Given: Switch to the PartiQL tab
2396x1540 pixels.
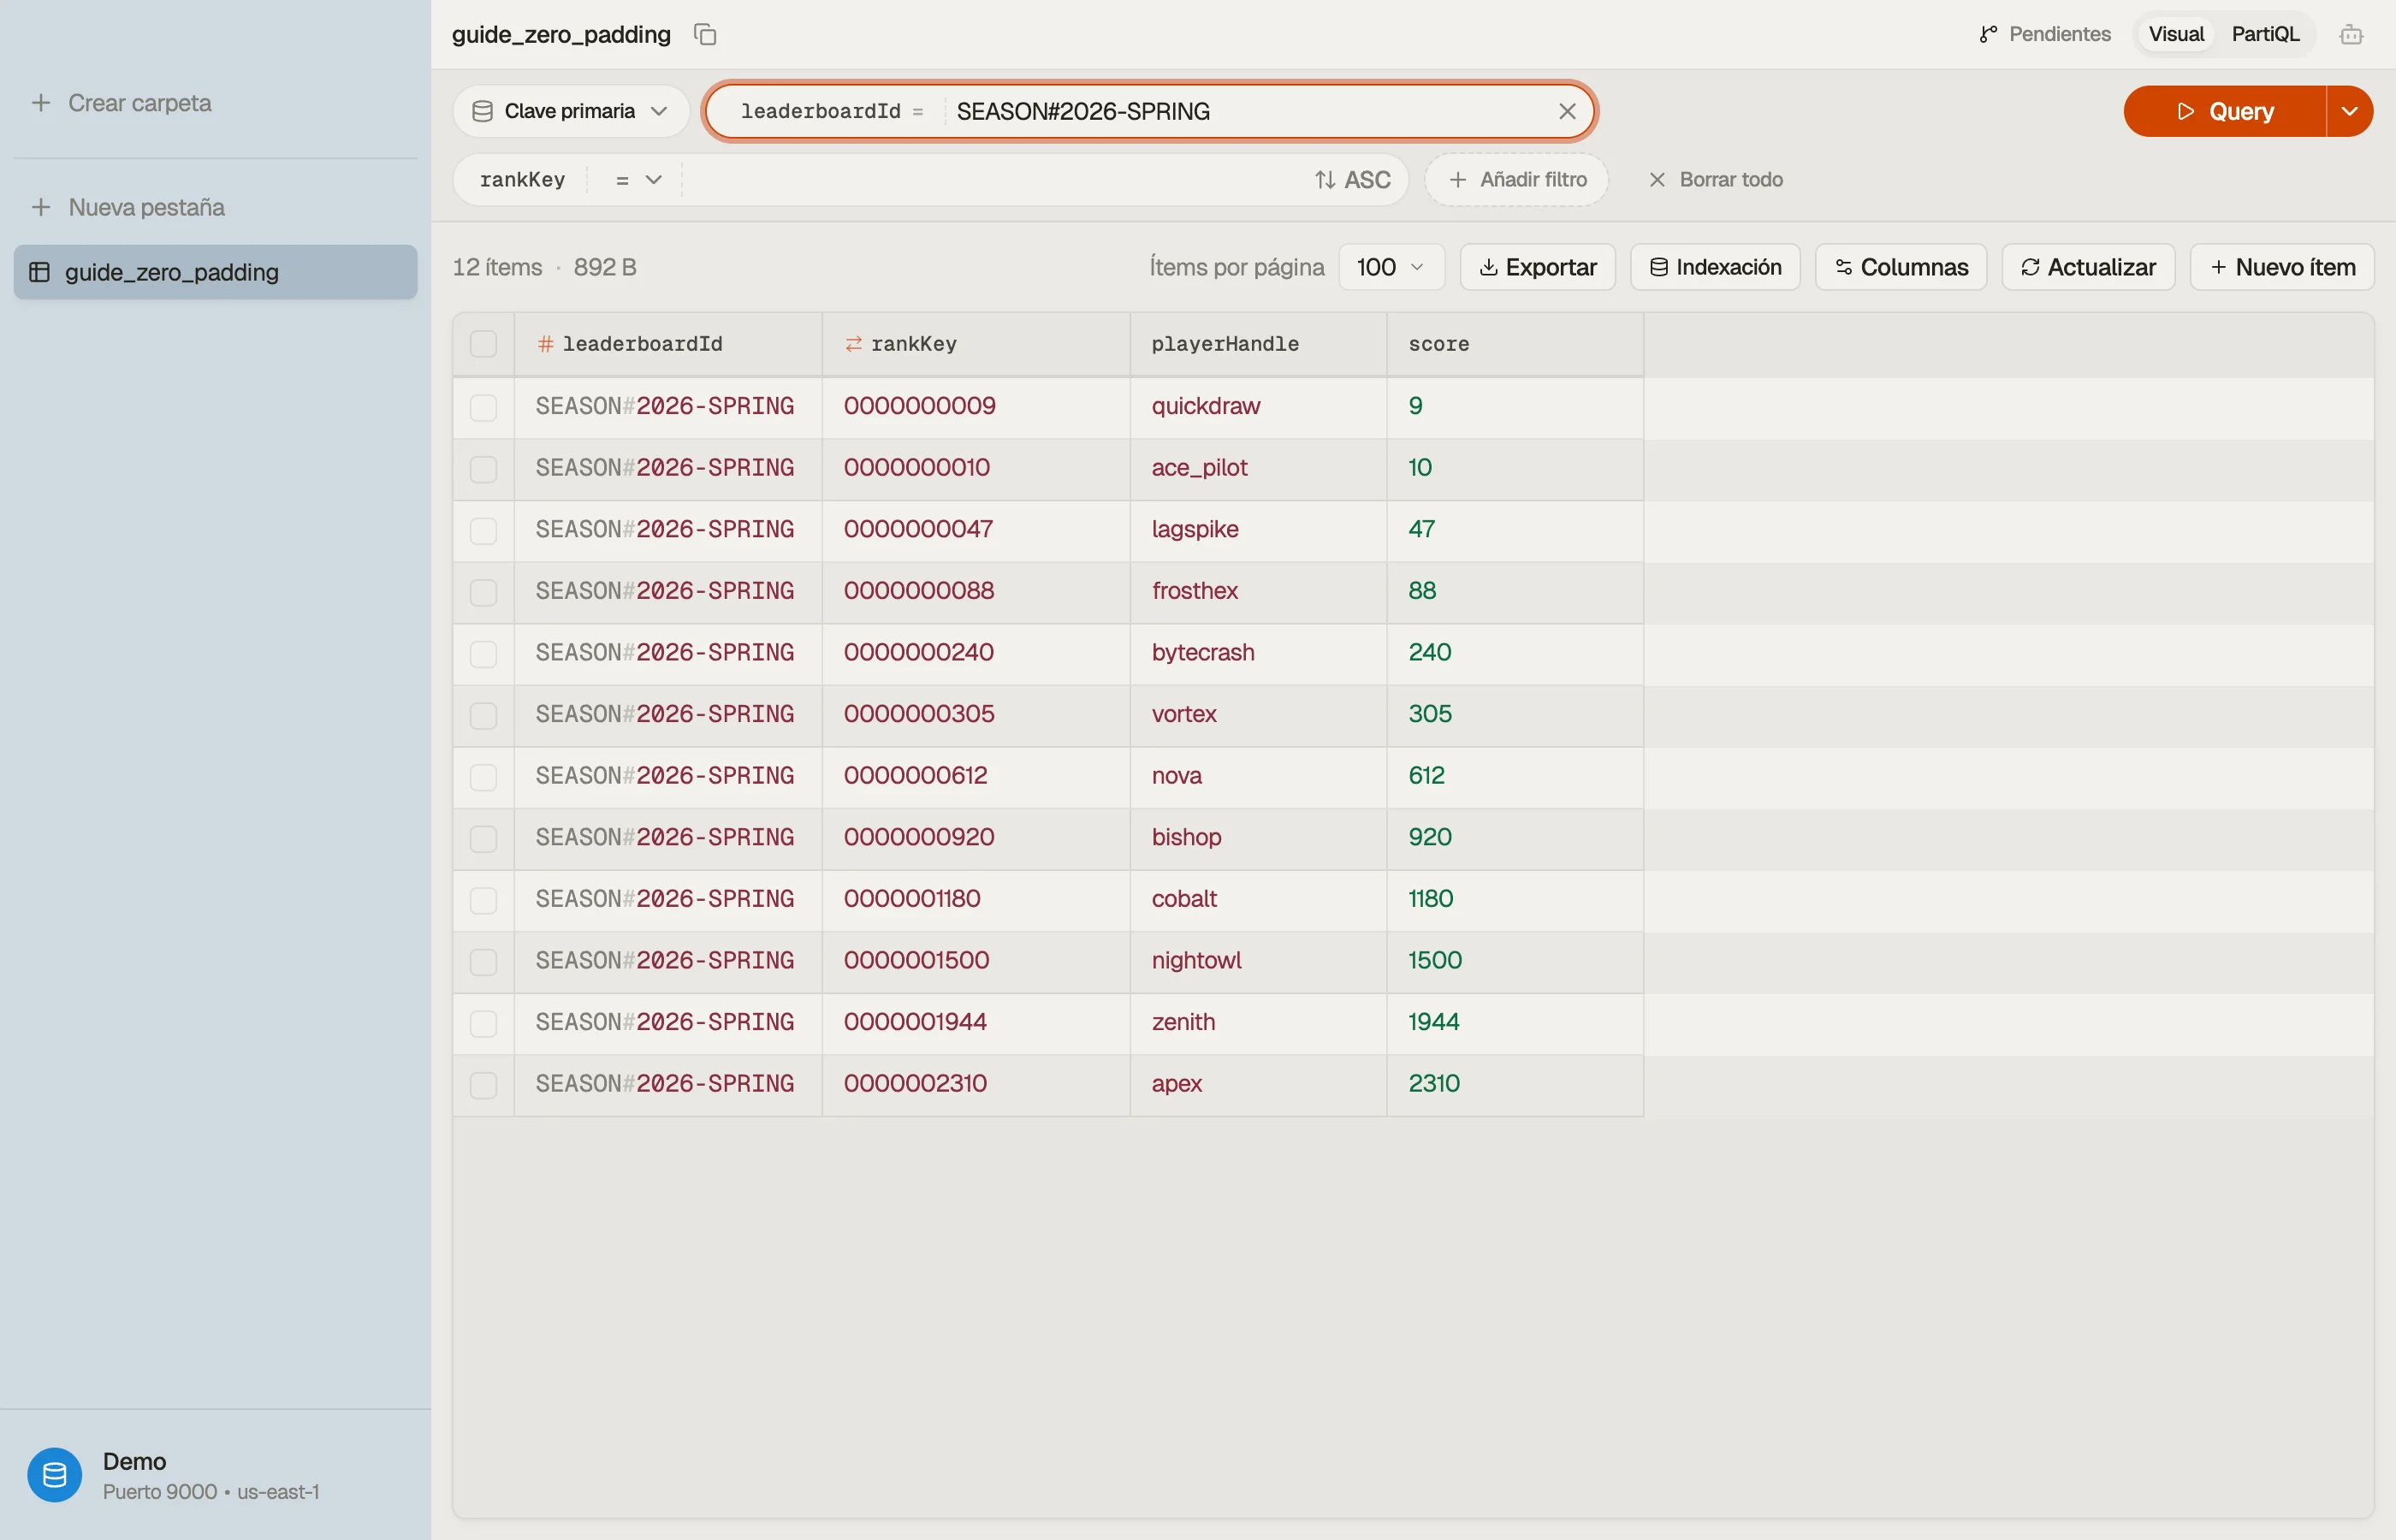Looking at the screenshot, I should point(2264,34).
